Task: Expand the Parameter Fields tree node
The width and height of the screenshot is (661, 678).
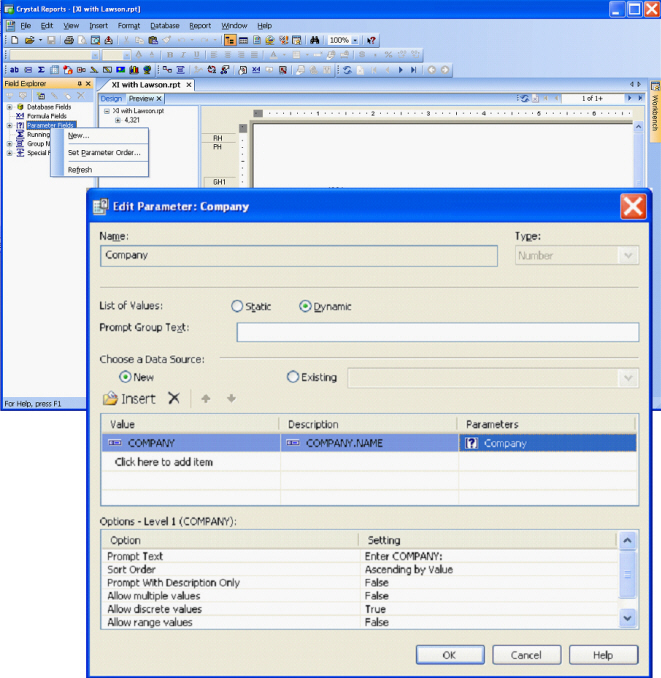Action: pos(10,125)
